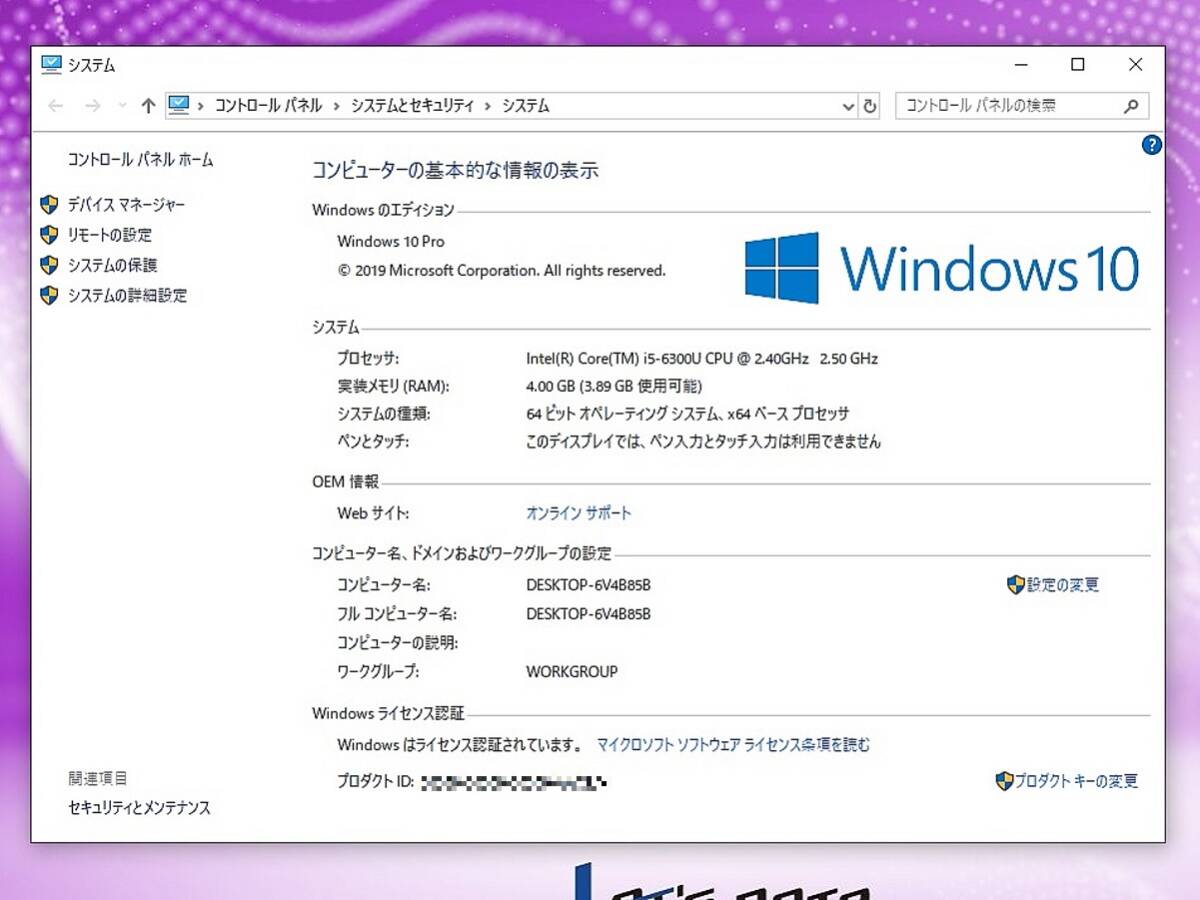The width and height of the screenshot is (1200, 900).
Task: Open help with blue question mark icon
Action: pos(1151,145)
